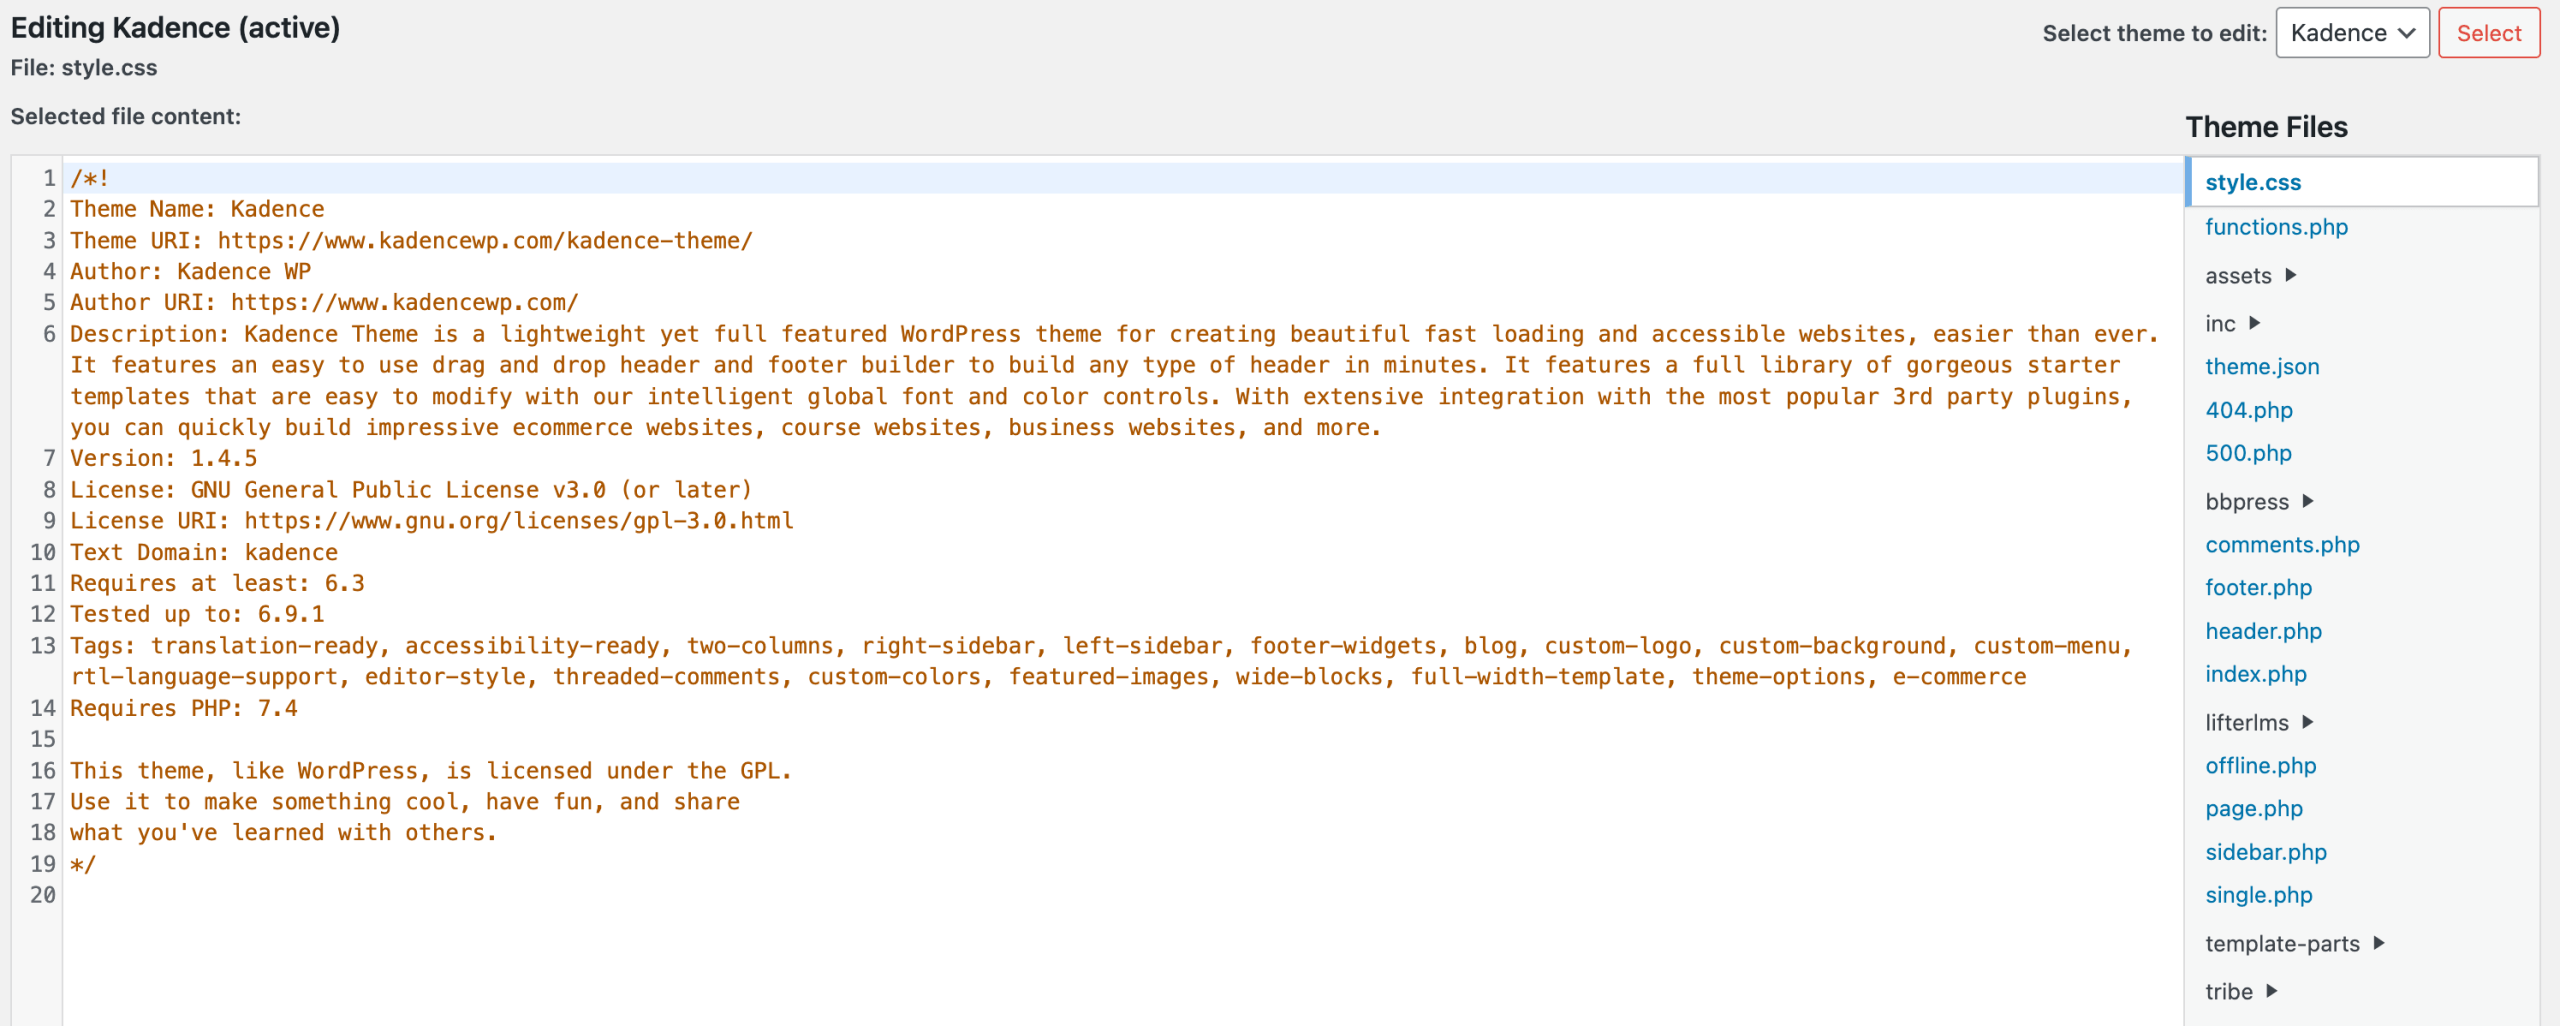Click the Select button
The height and width of the screenshot is (1026, 2560).
2489,32
